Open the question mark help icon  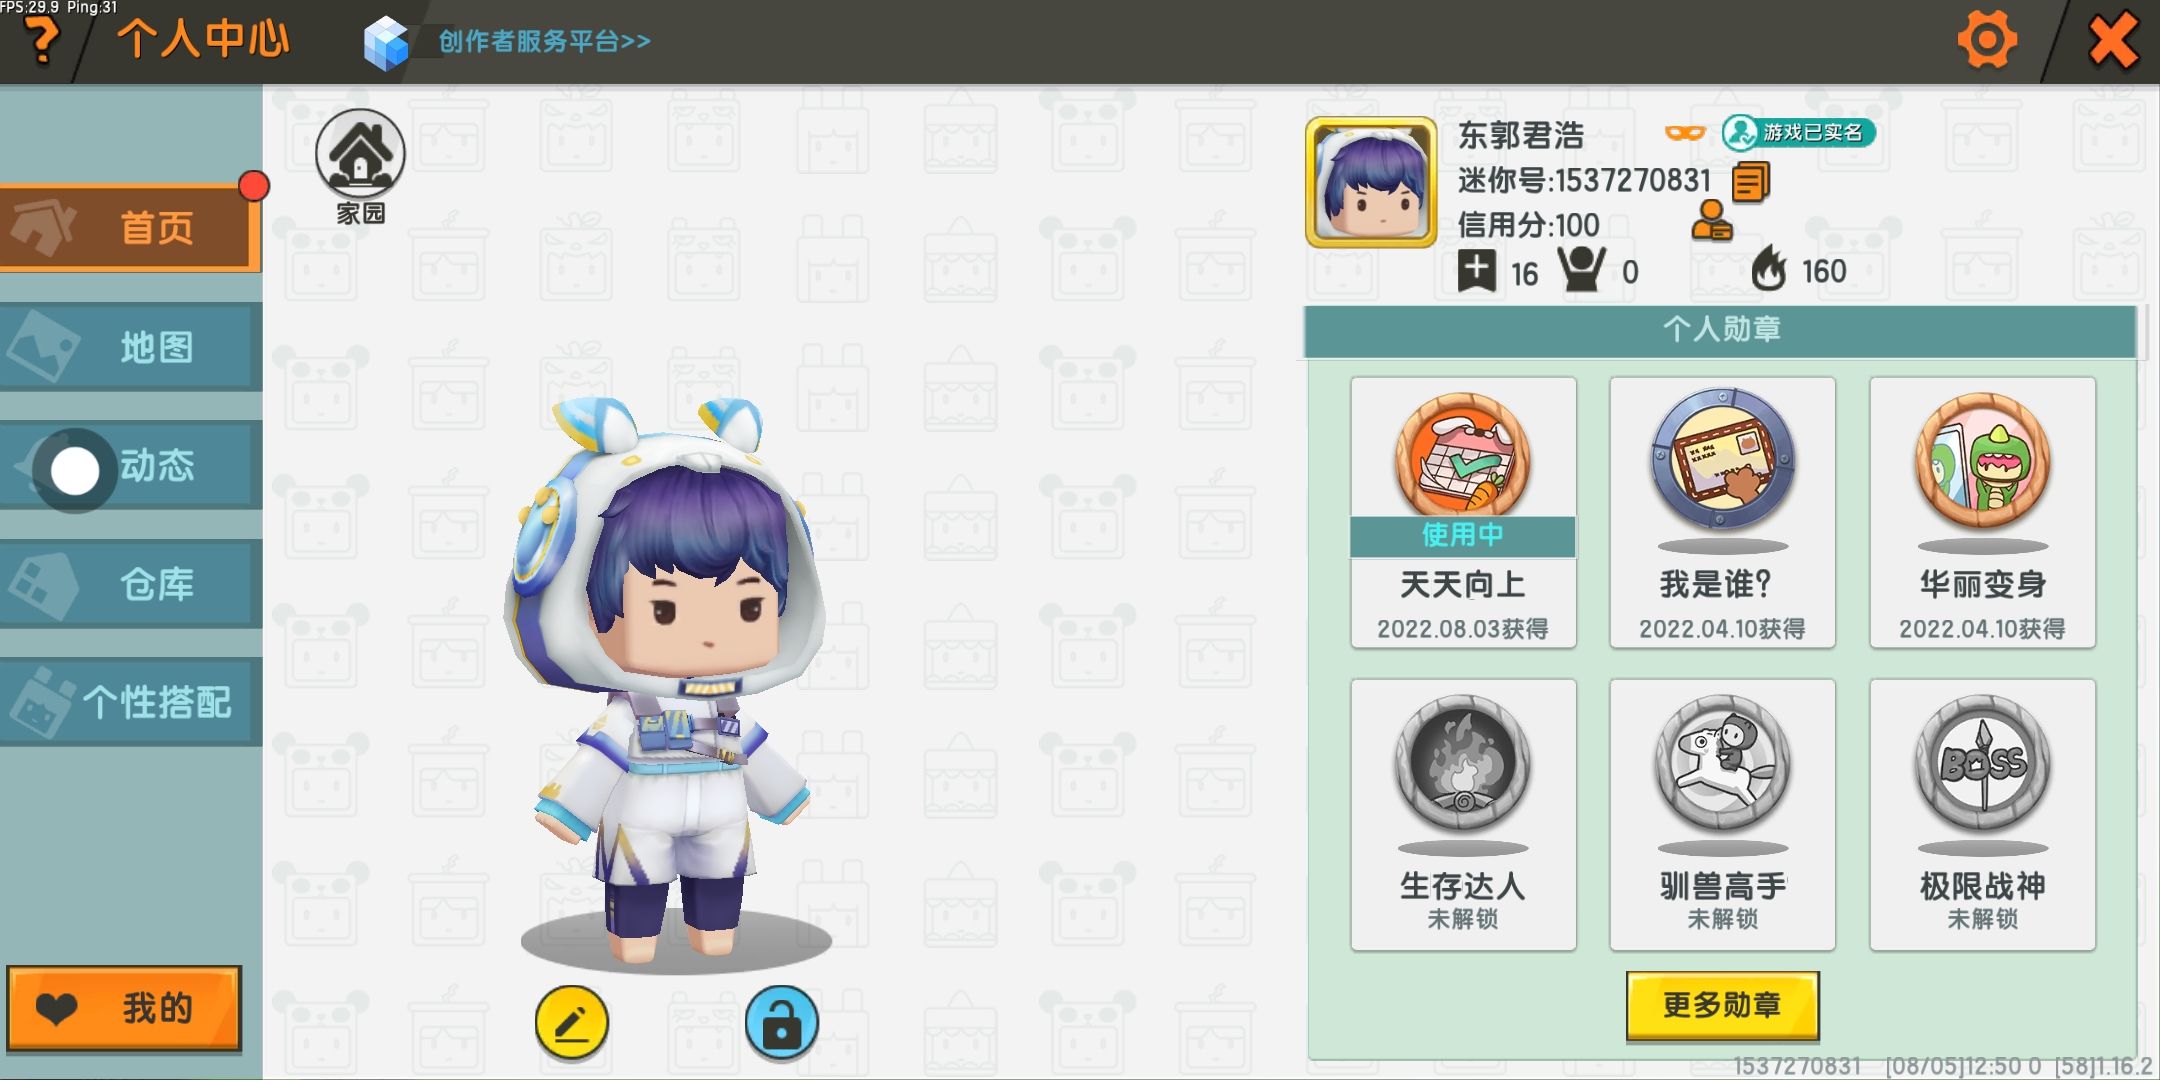pyautogui.click(x=41, y=41)
